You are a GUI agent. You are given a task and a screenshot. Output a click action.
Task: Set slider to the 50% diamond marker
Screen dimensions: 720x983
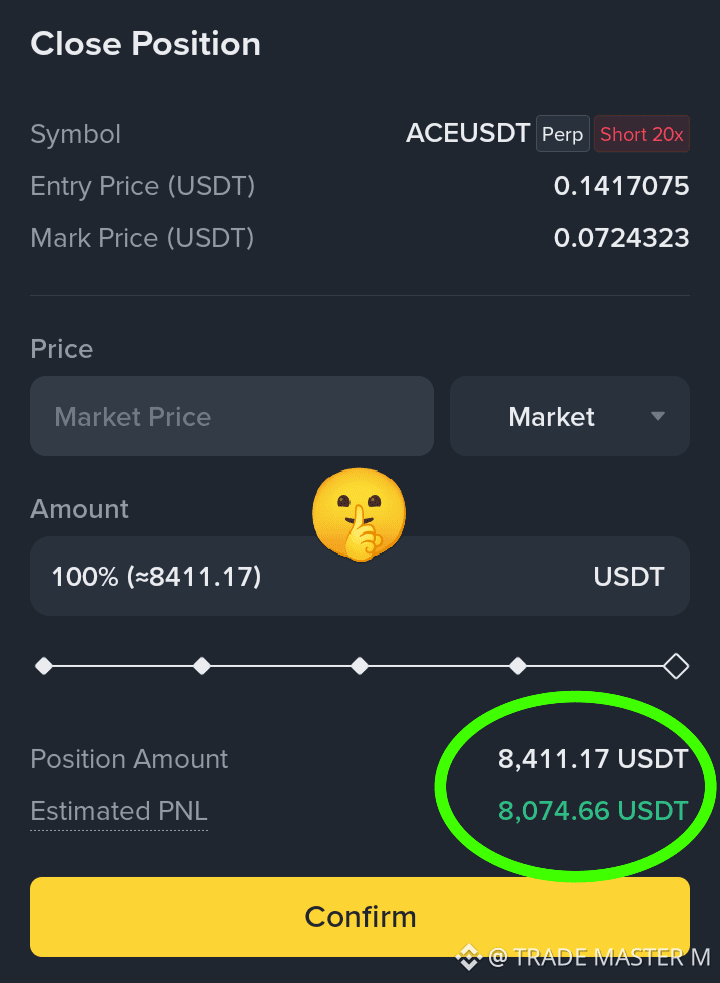[360, 666]
